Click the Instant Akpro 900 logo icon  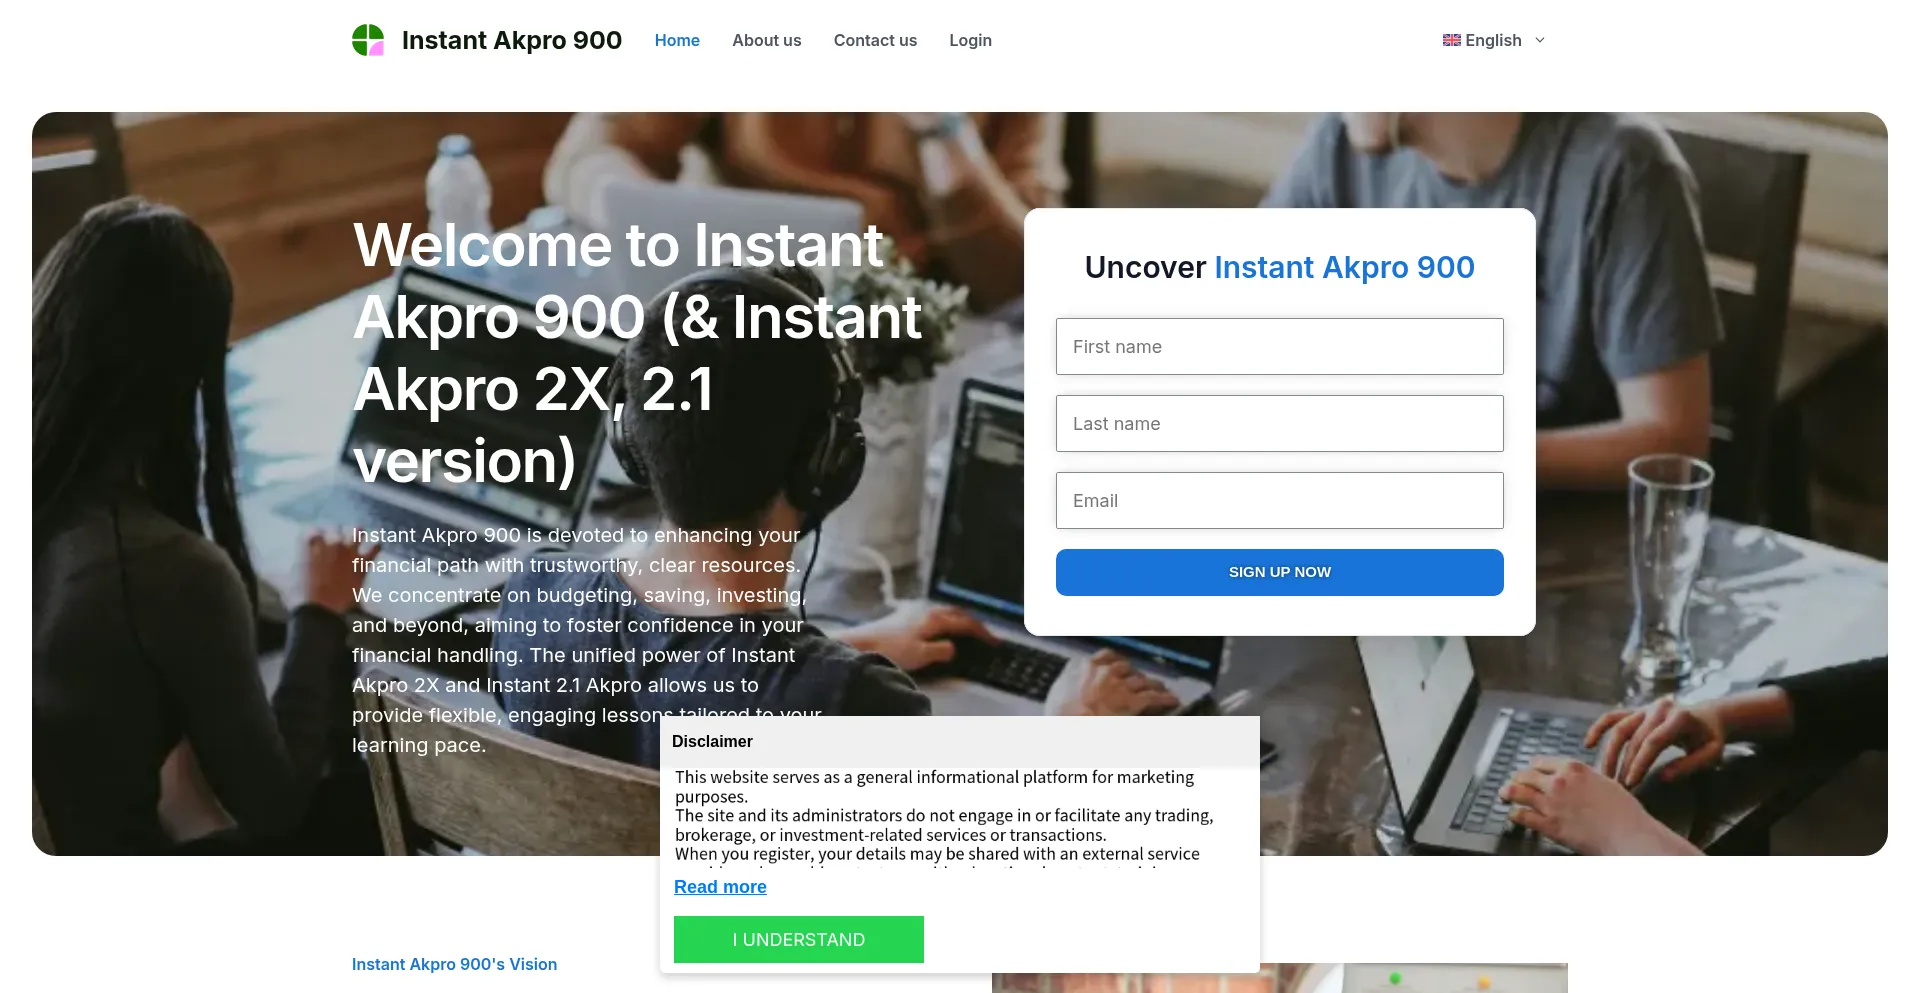pyautogui.click(x=368, y=40)
